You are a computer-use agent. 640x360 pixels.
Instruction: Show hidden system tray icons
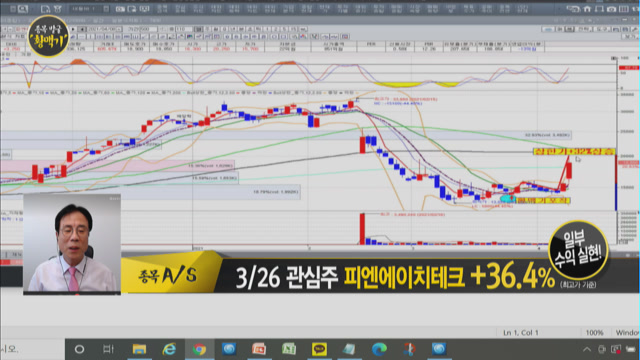pyautogui.click(x=587, y=349)
